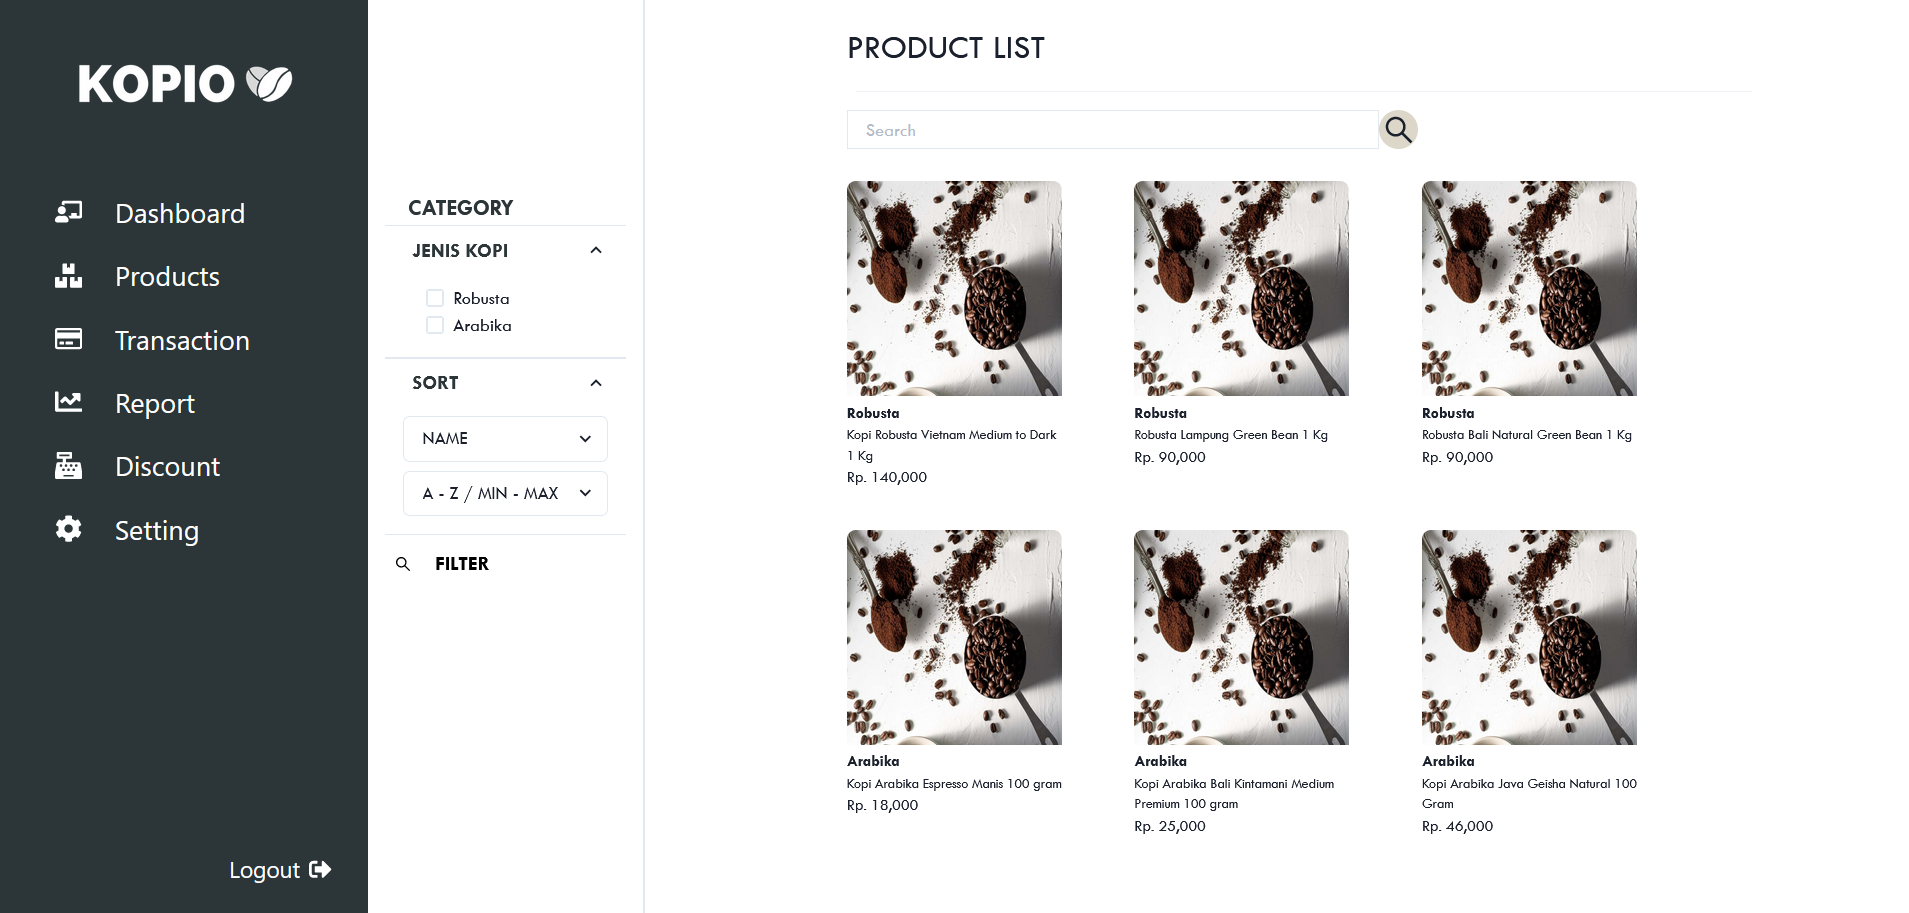Click the Setting gear icon
Viewport: 1909px width, 913px height.
[x=68, y=529]
